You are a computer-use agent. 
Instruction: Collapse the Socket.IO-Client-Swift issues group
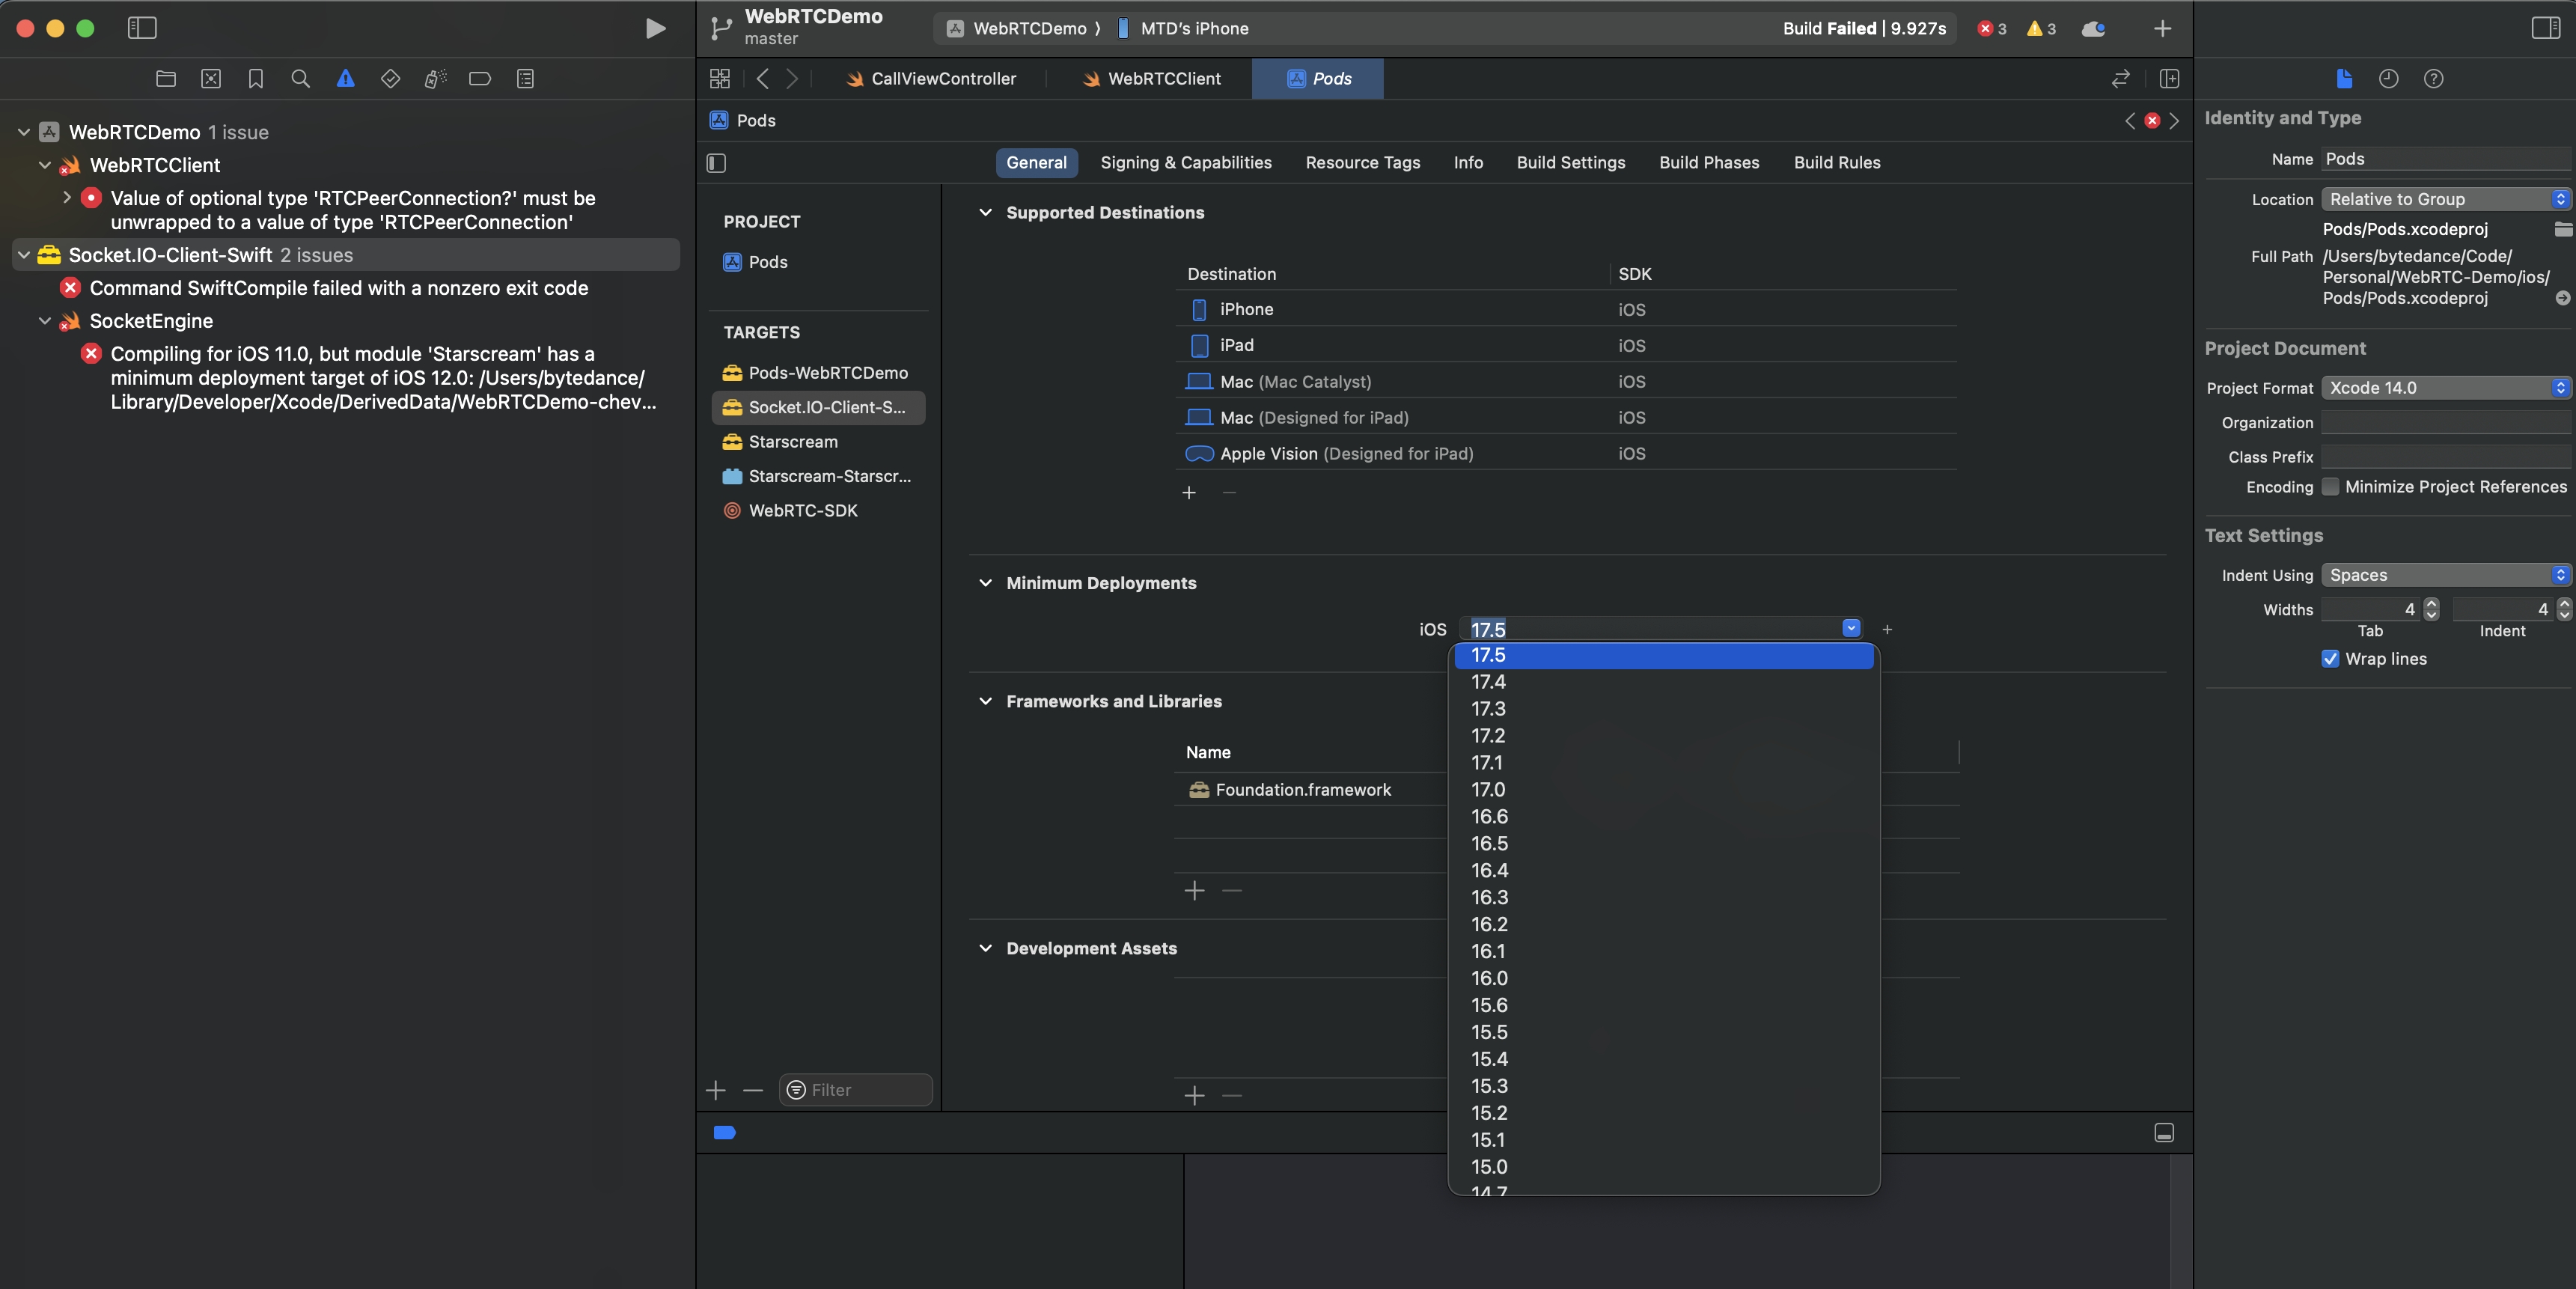pyautogui.click(x=24, y=255)
